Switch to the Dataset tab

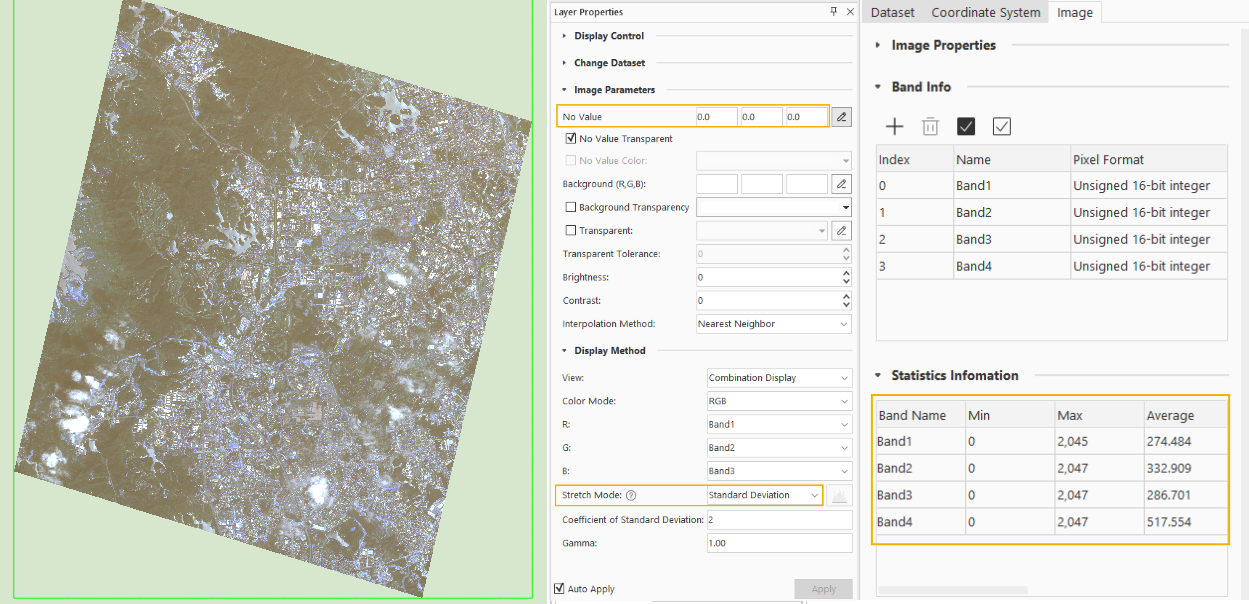pyautogui.click(x=892, y=13)
